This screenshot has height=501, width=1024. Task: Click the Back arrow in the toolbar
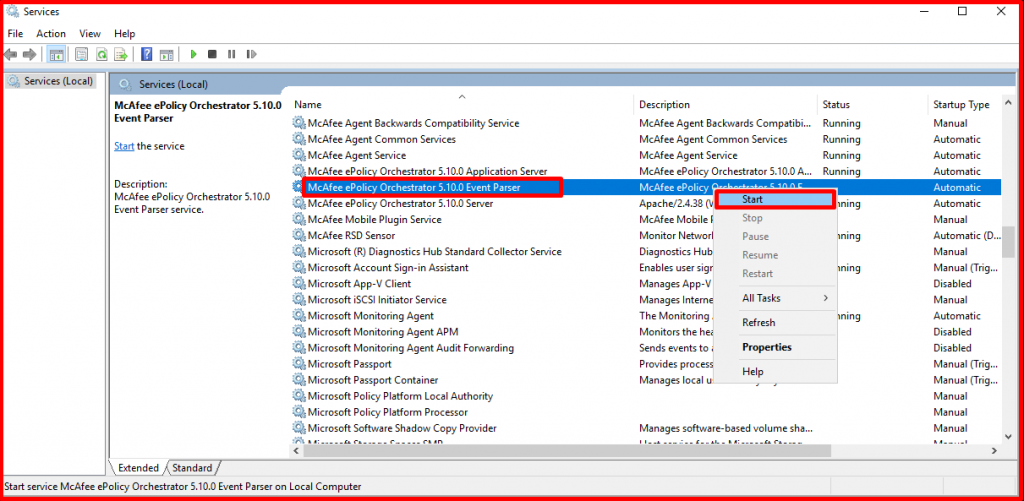(10, 54)
